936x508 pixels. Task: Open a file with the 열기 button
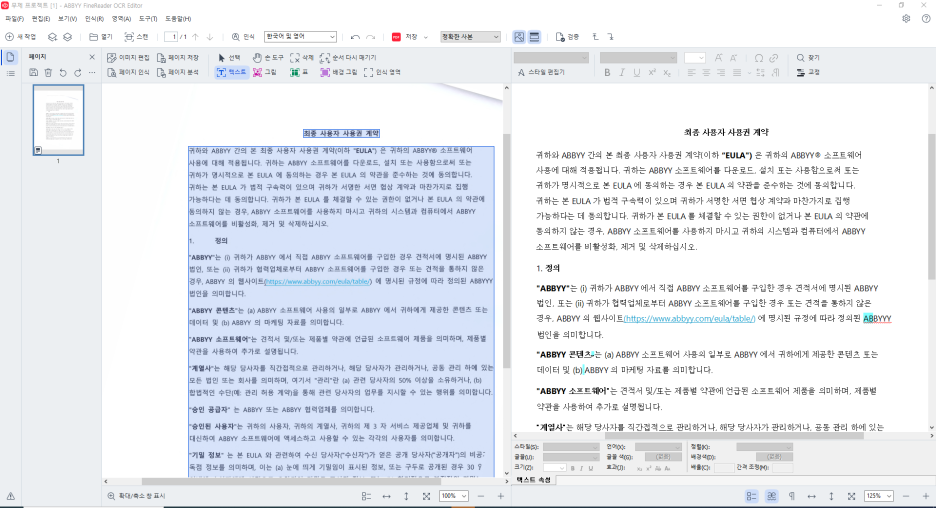click(x=101, y=37)
